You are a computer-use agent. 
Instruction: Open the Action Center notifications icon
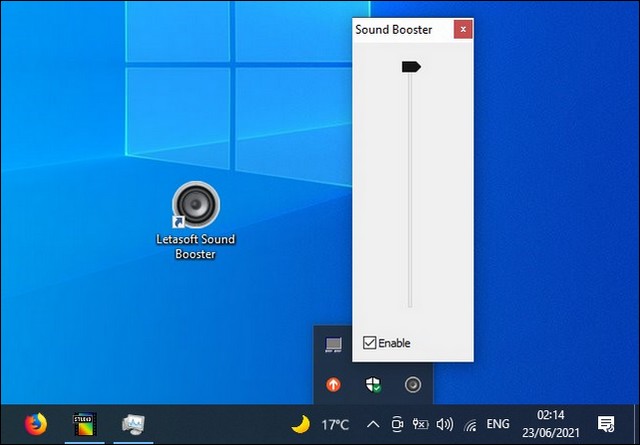coord(606,424)
